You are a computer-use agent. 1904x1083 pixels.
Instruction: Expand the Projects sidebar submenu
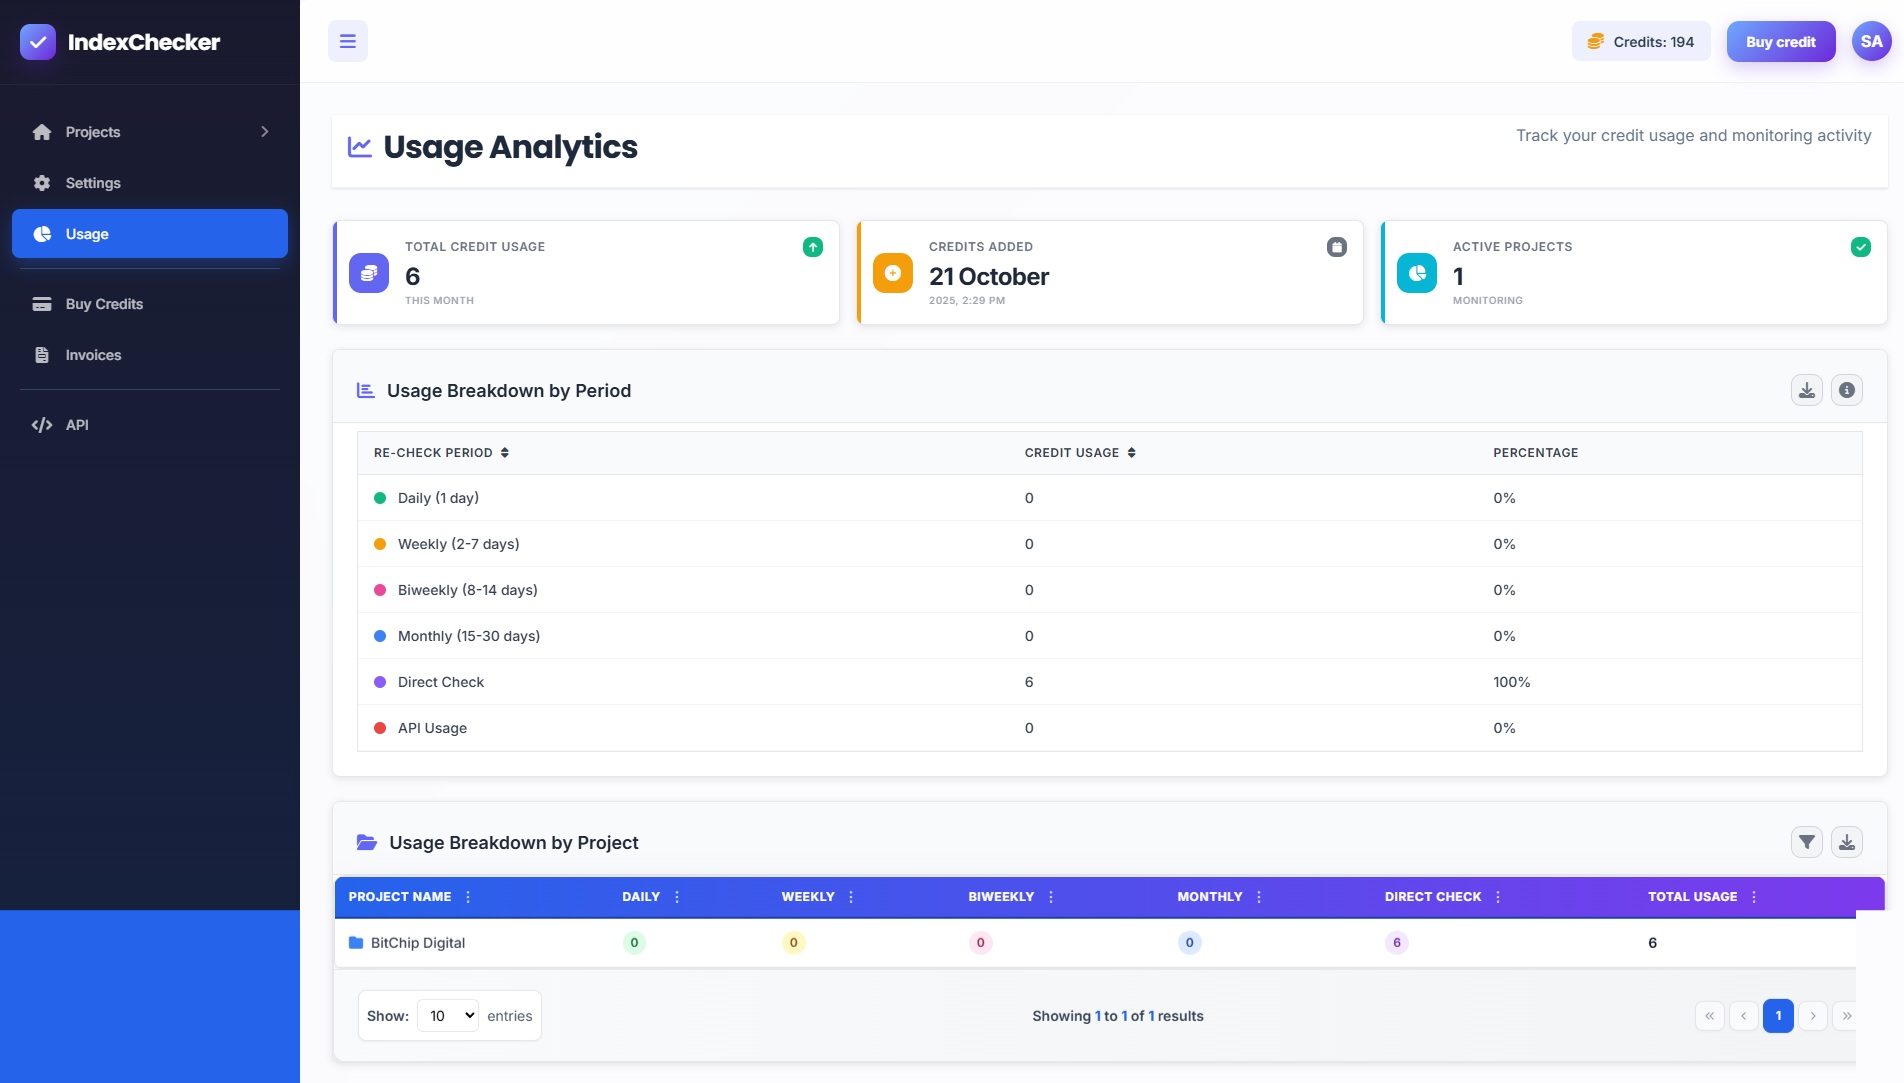coord(264,132)
